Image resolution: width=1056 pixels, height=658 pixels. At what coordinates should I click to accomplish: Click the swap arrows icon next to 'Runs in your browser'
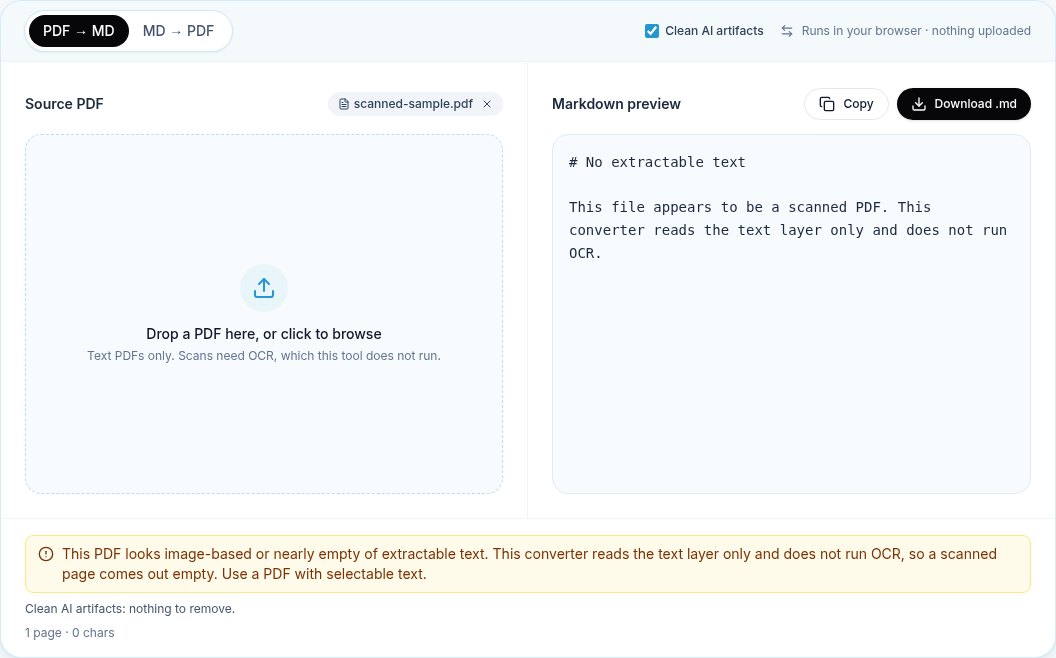[787, 31]
